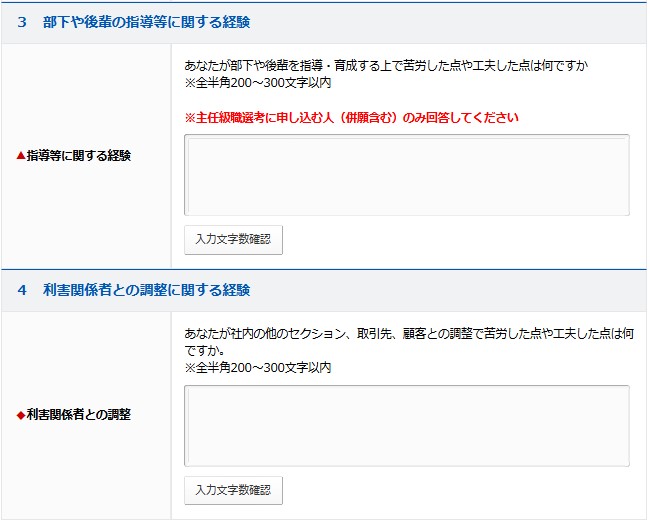
Task: Select the 利害関係者との調整に関する経験 heading text
Action: 146,290
